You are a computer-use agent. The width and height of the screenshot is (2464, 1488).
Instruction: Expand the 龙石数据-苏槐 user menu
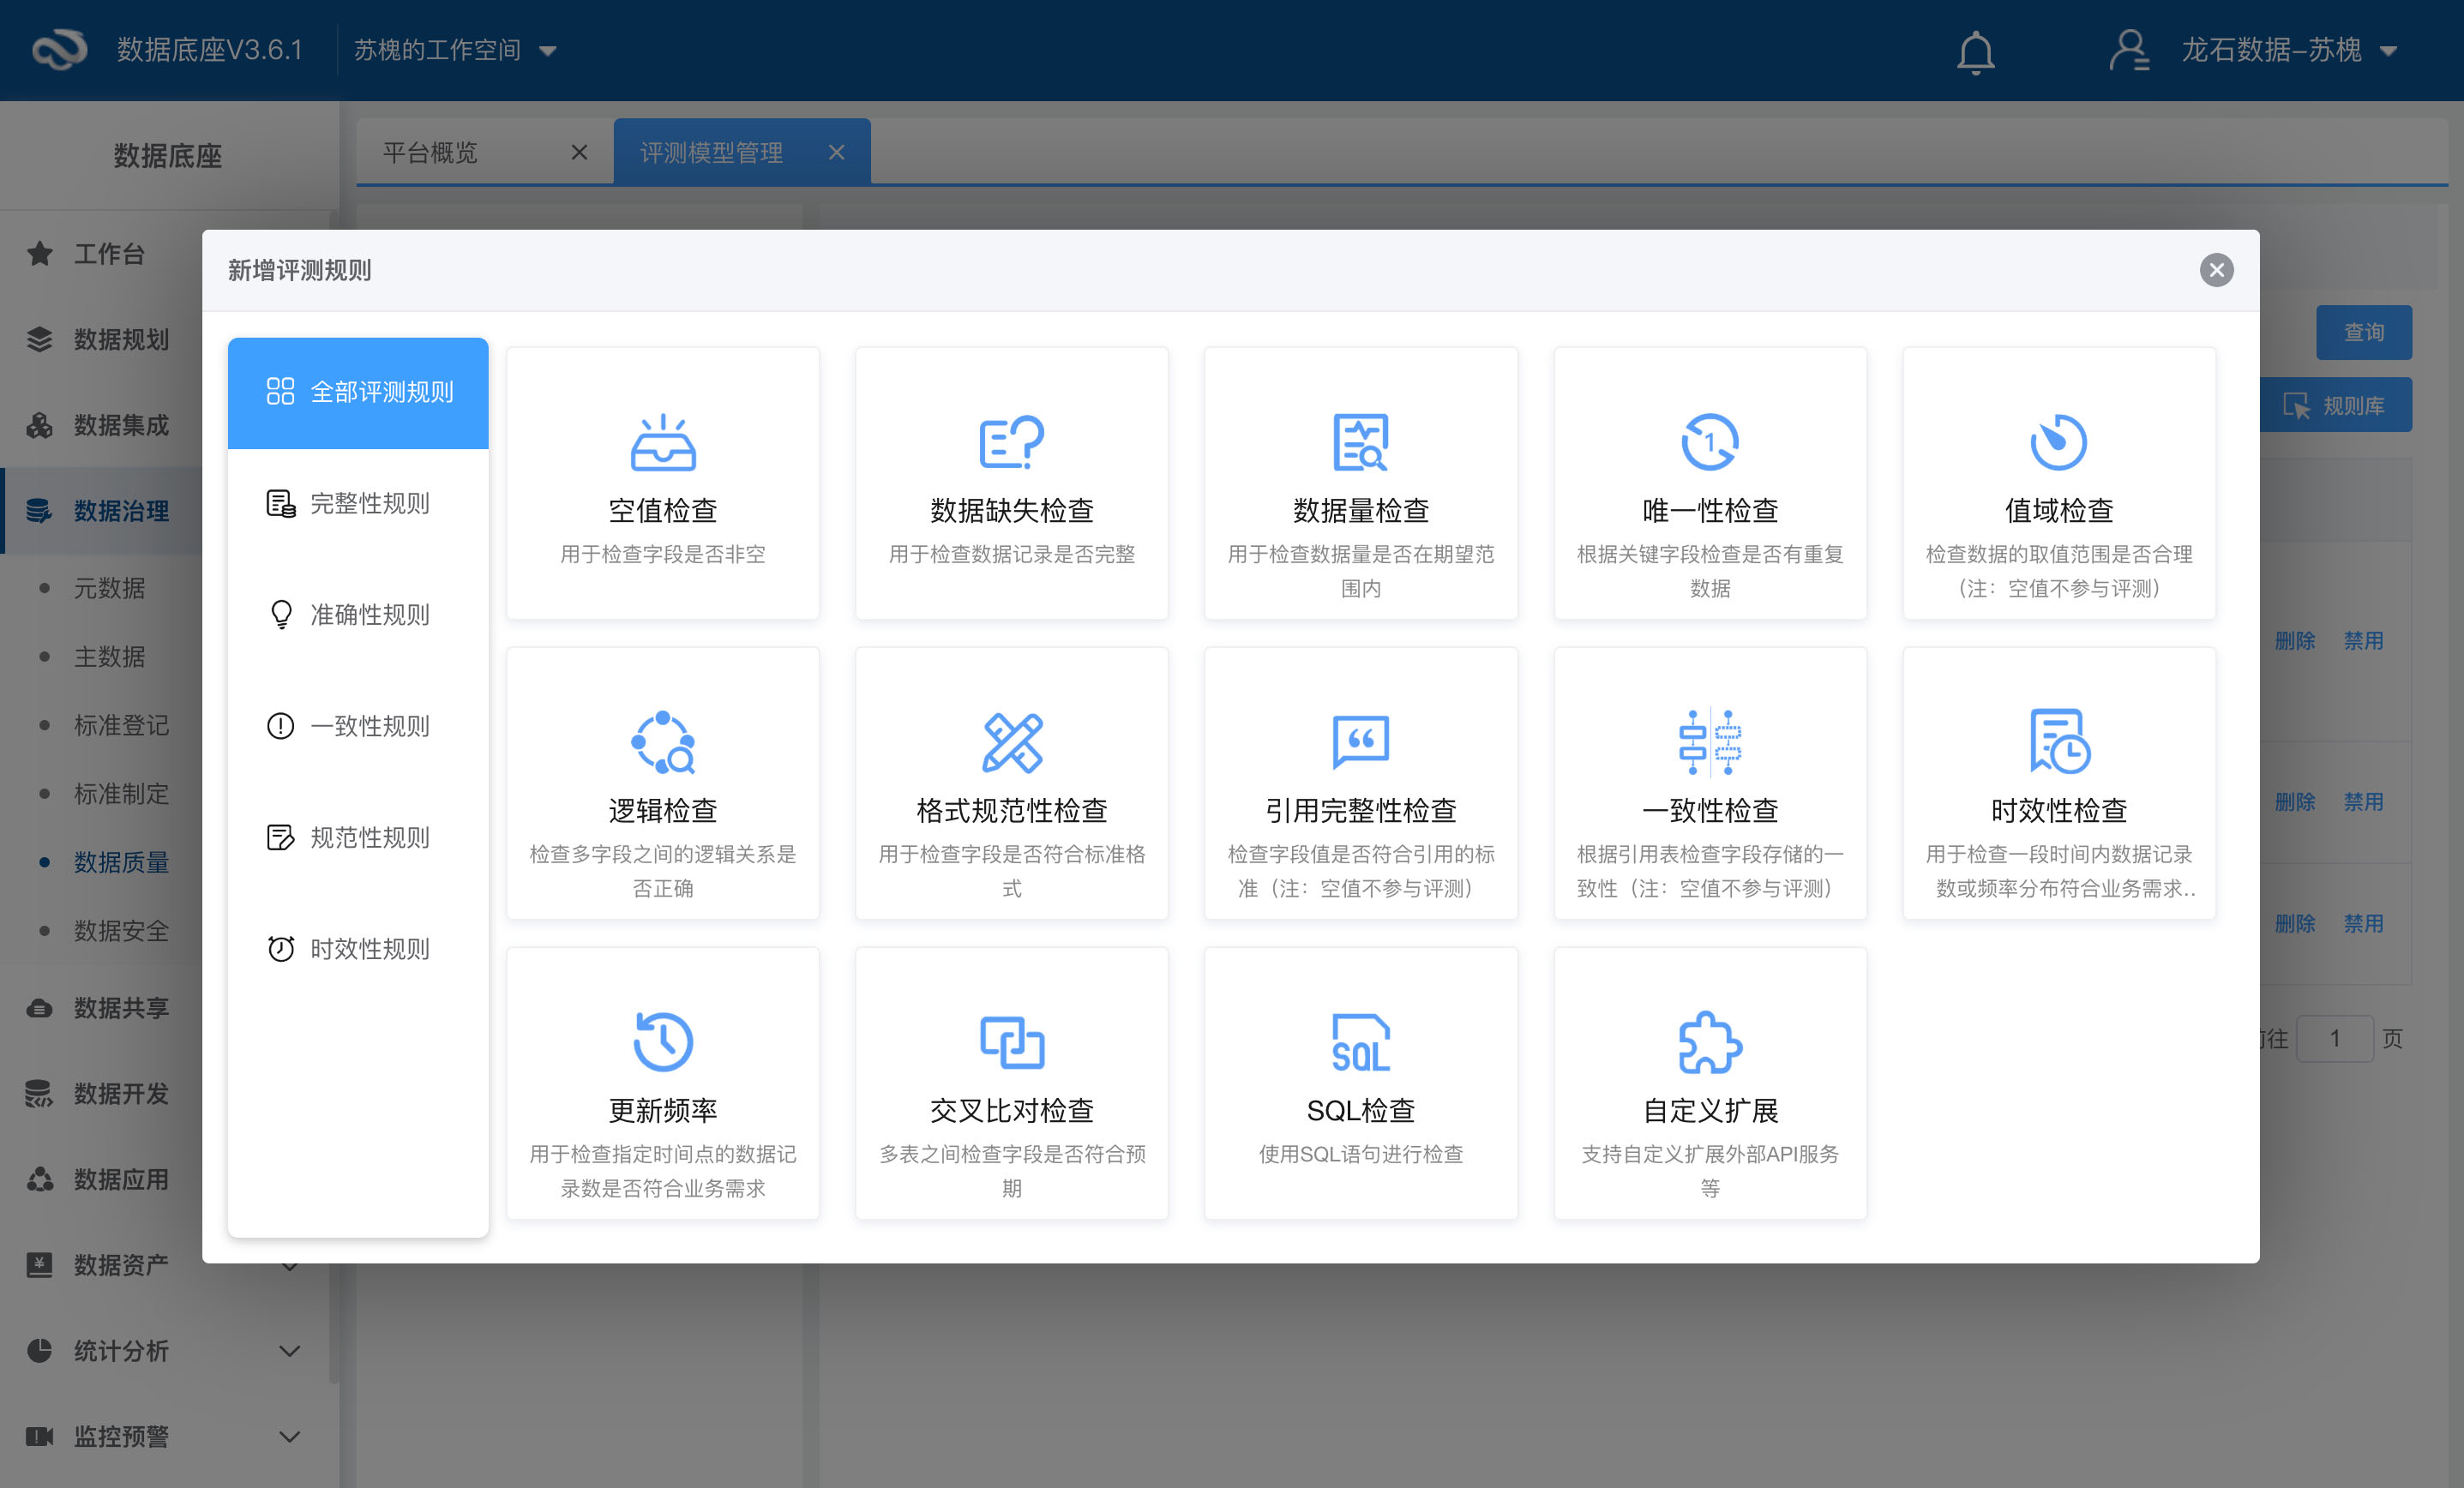coord(2270,50)
